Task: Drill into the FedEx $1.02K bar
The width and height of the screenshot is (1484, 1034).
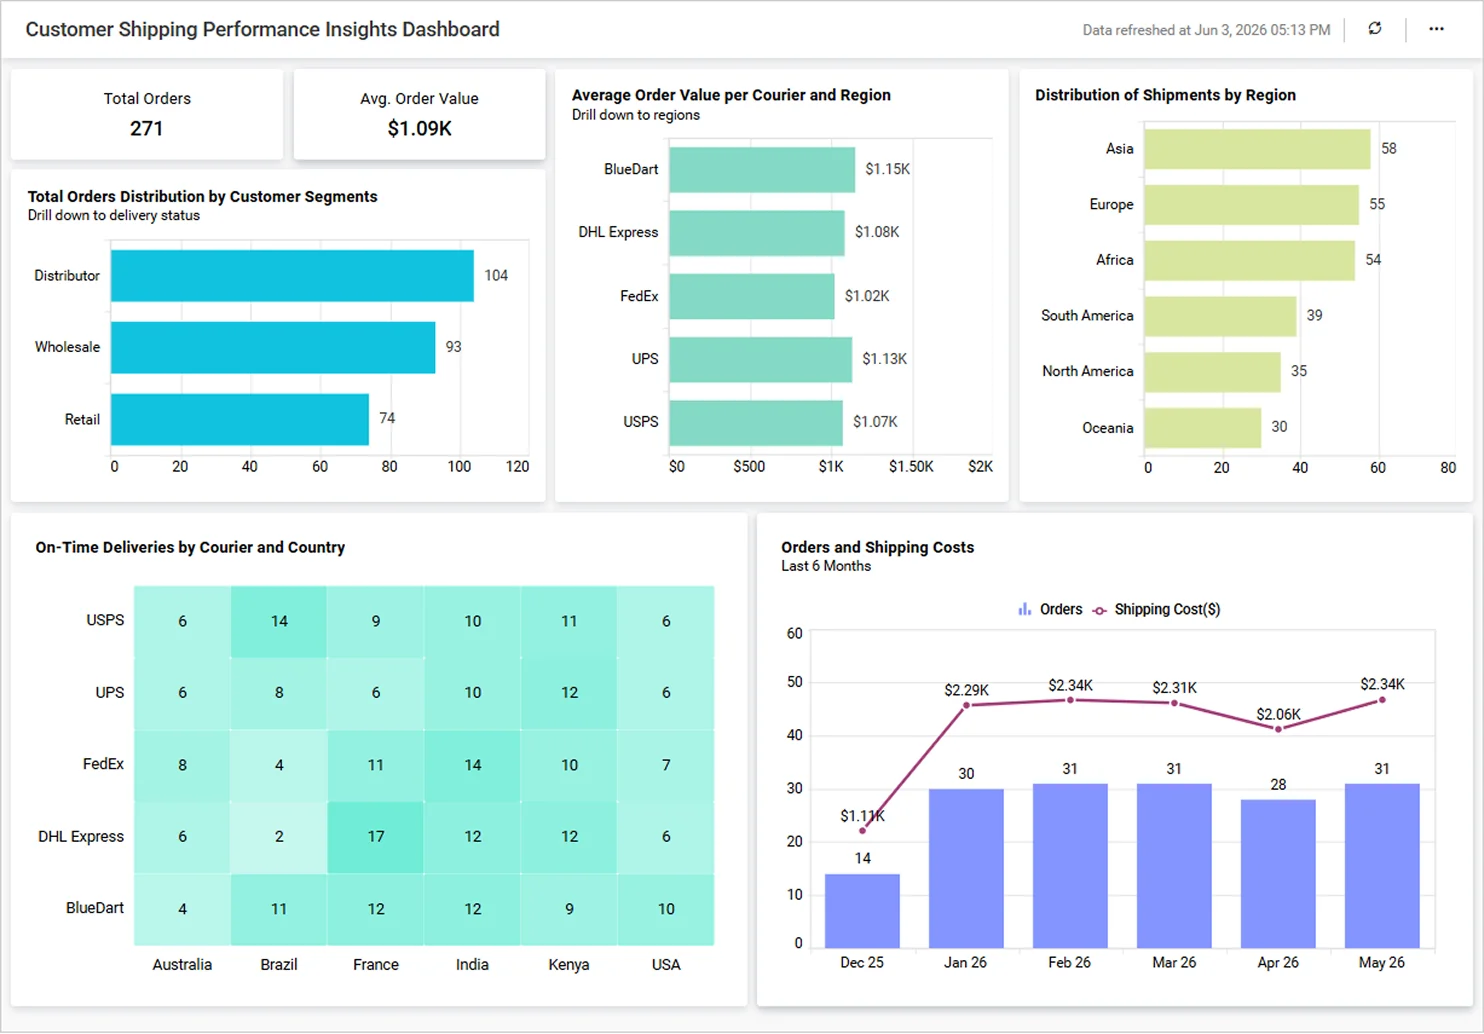Action: (752, 297)
